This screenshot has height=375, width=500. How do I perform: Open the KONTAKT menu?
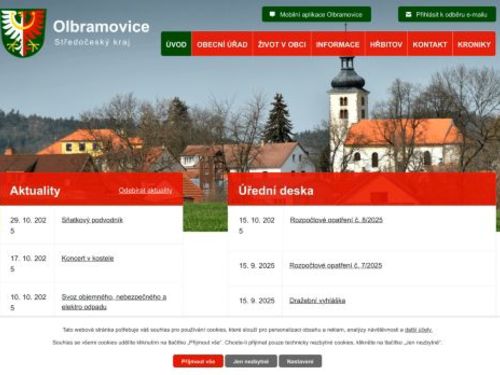coord(430,44)
